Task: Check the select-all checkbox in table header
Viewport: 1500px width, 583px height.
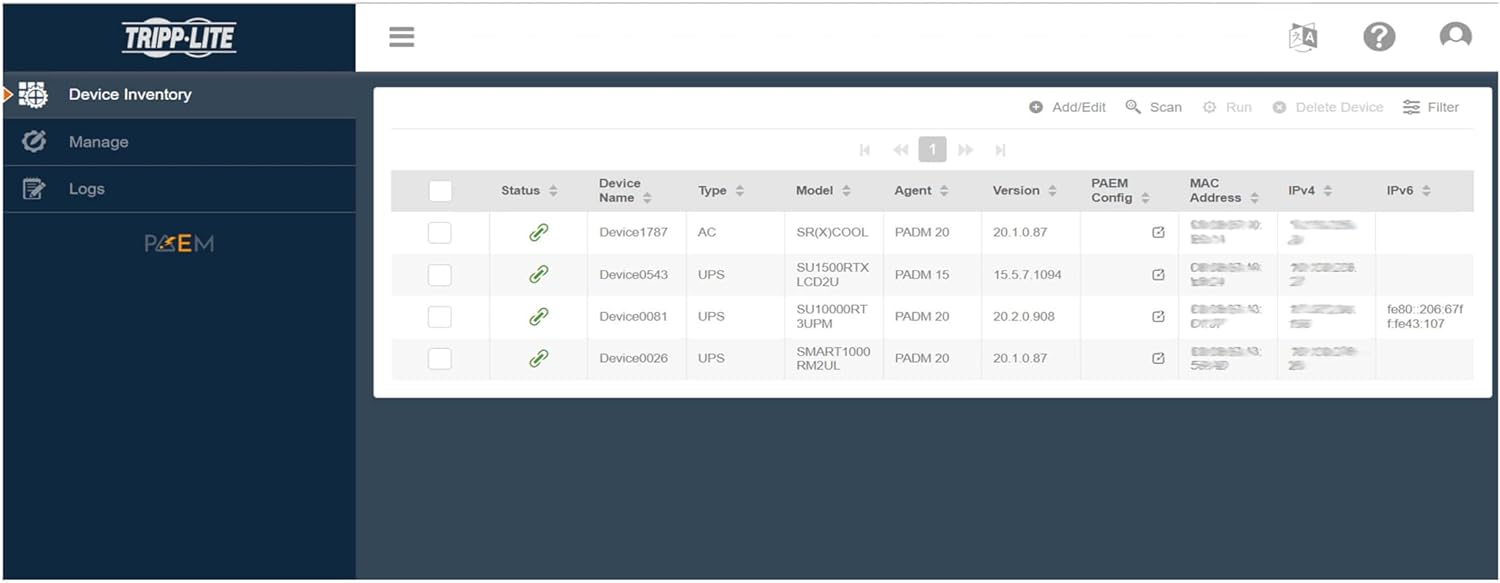Action: pos(440,191)
